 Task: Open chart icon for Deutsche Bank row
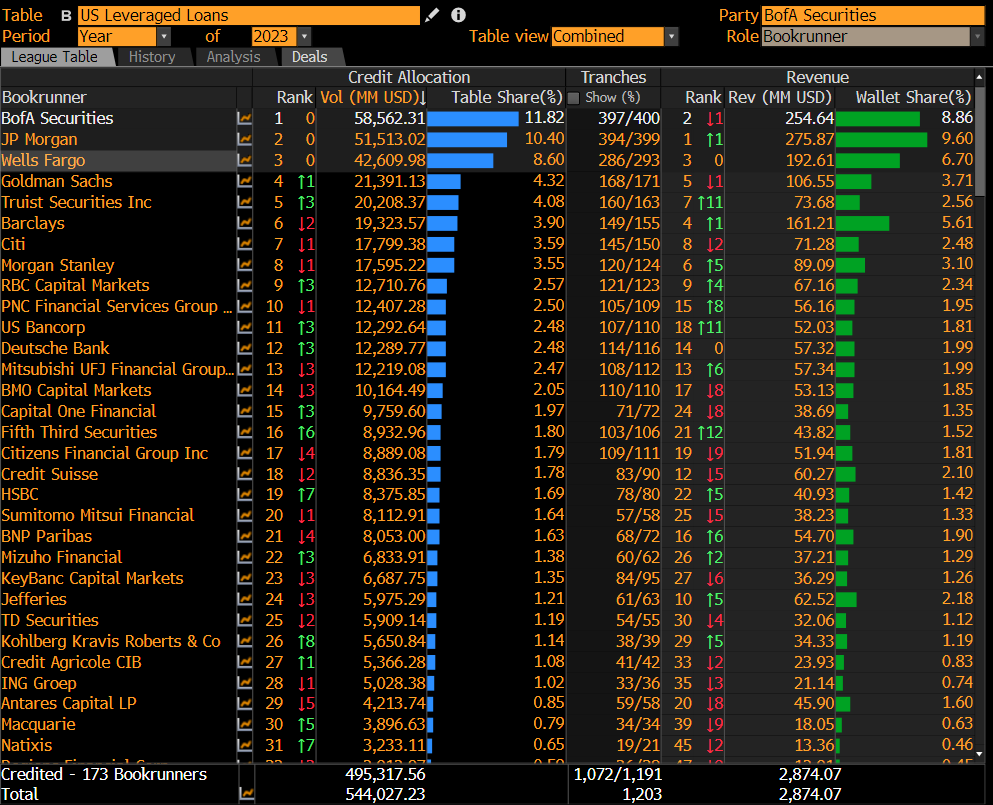[x=244, y=348]
